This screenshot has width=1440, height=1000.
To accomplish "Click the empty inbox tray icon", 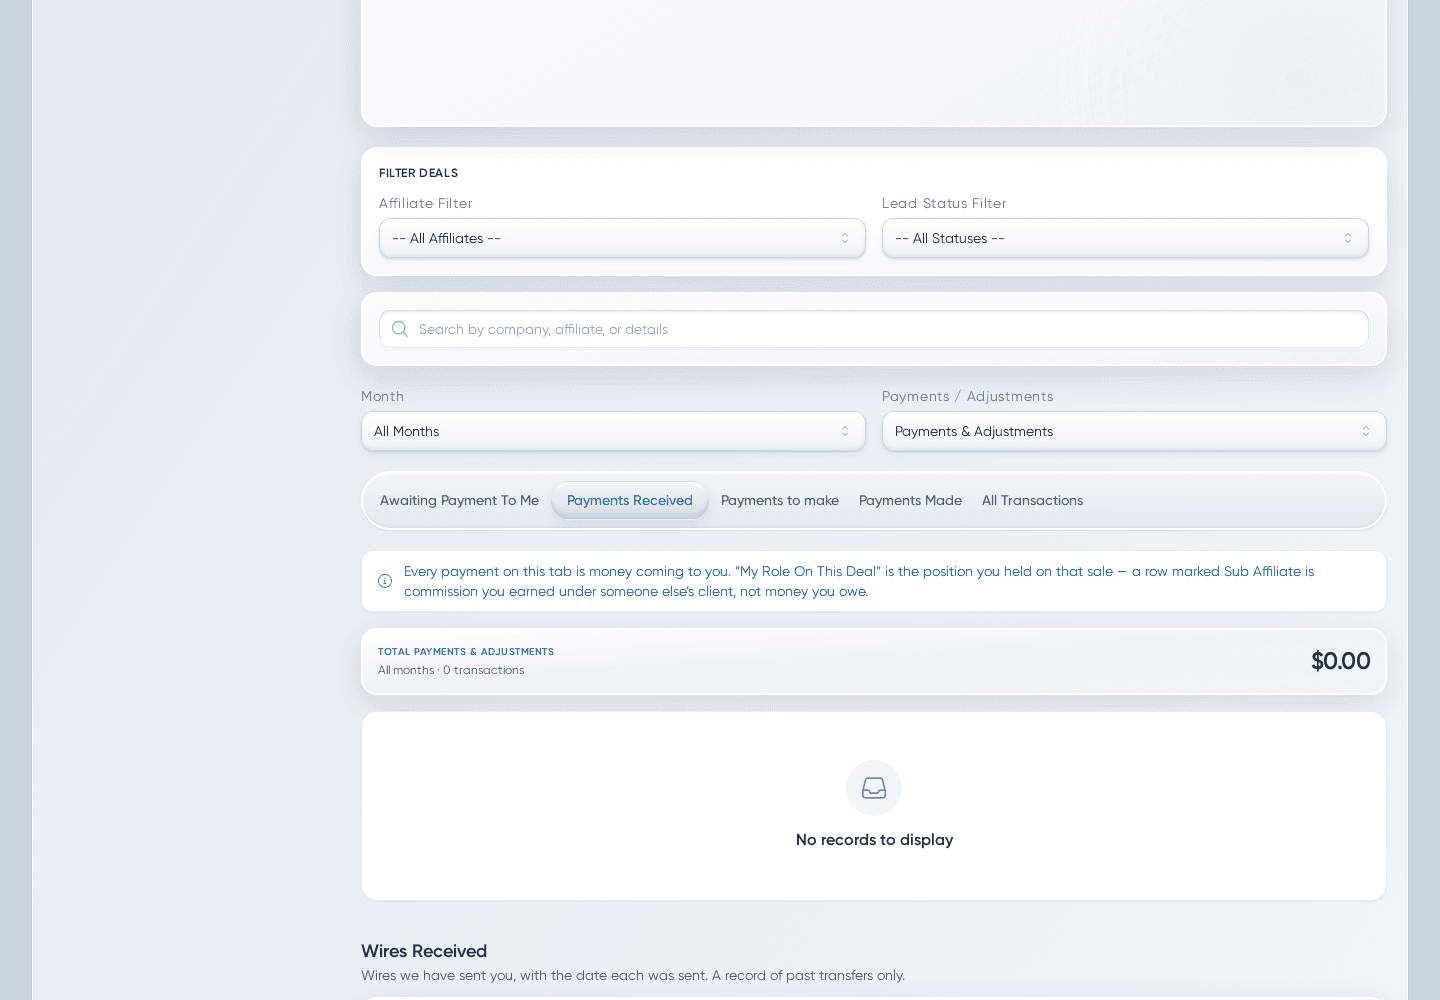I will point(874,788).
